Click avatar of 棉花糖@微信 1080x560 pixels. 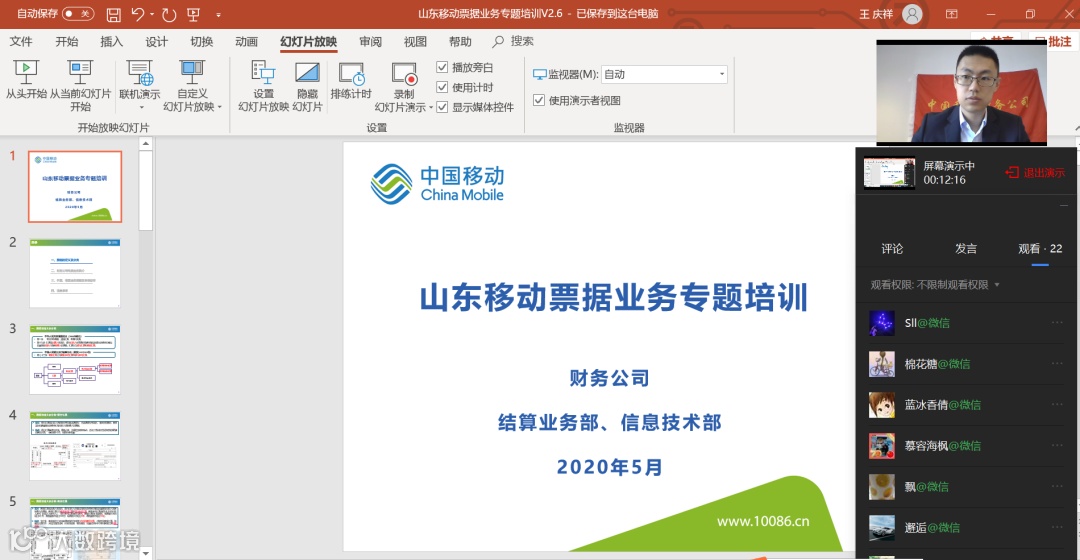(882, 364)
